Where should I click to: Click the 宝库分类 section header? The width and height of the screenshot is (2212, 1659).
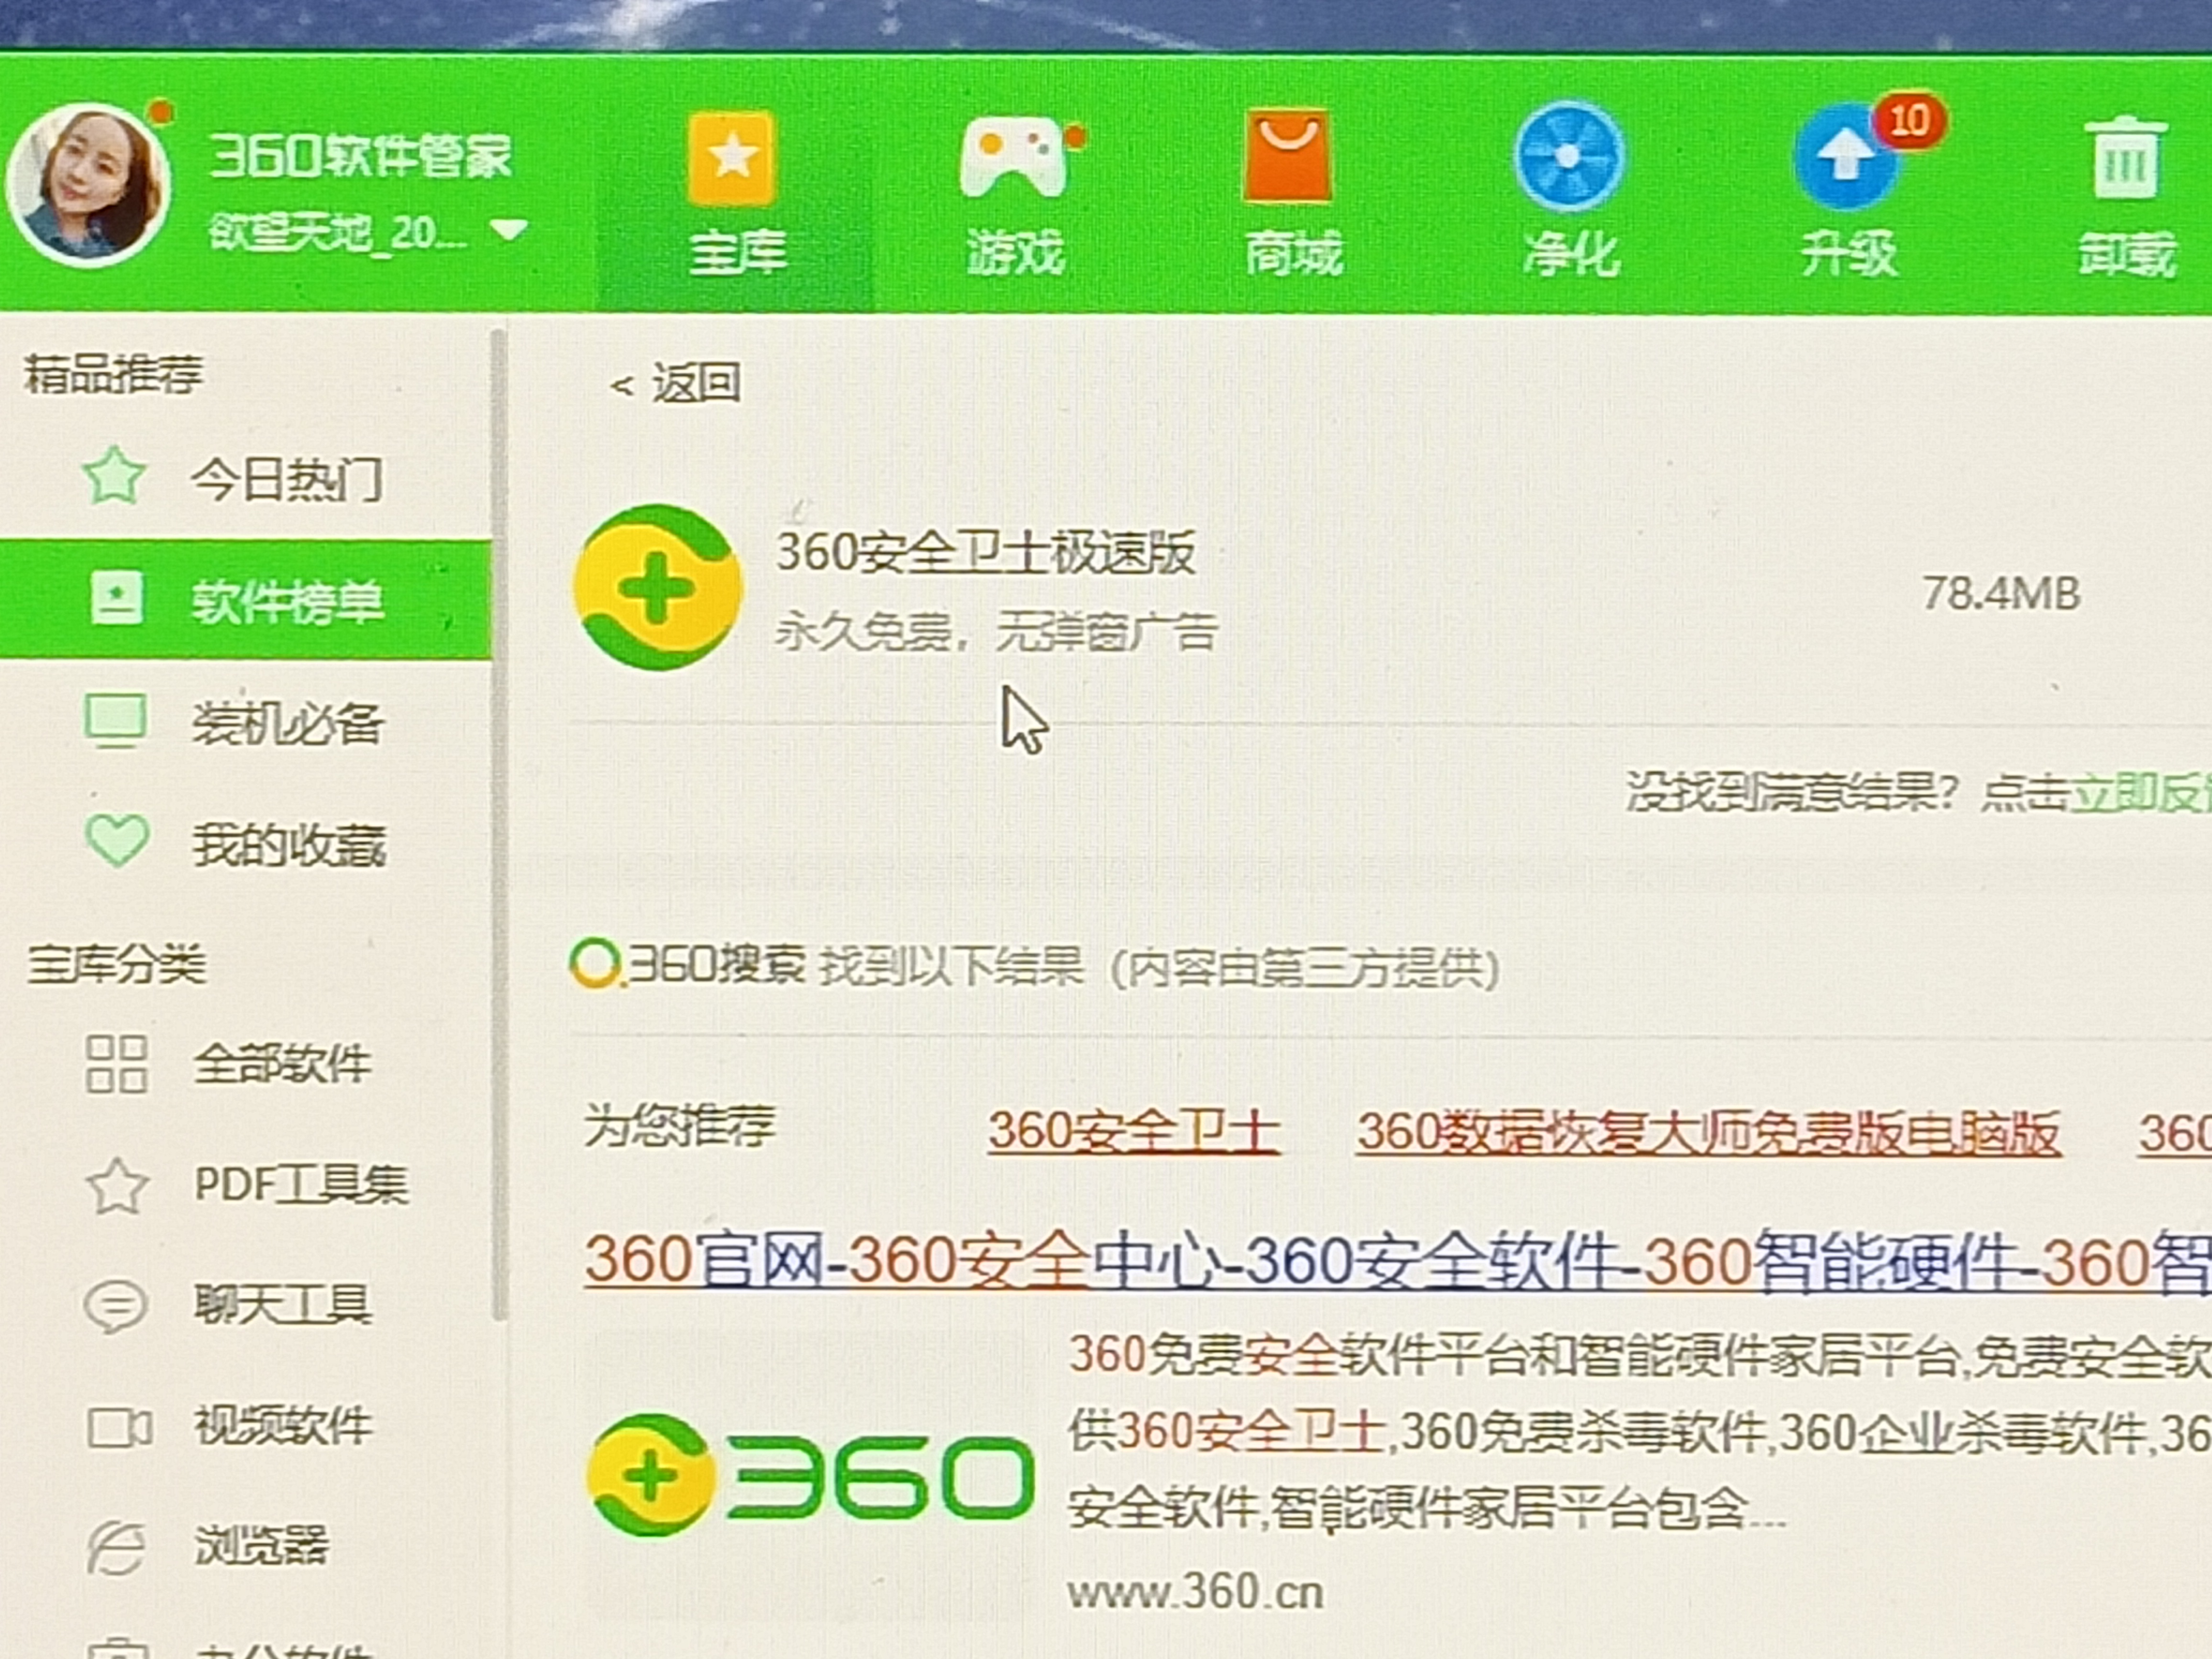117,964
